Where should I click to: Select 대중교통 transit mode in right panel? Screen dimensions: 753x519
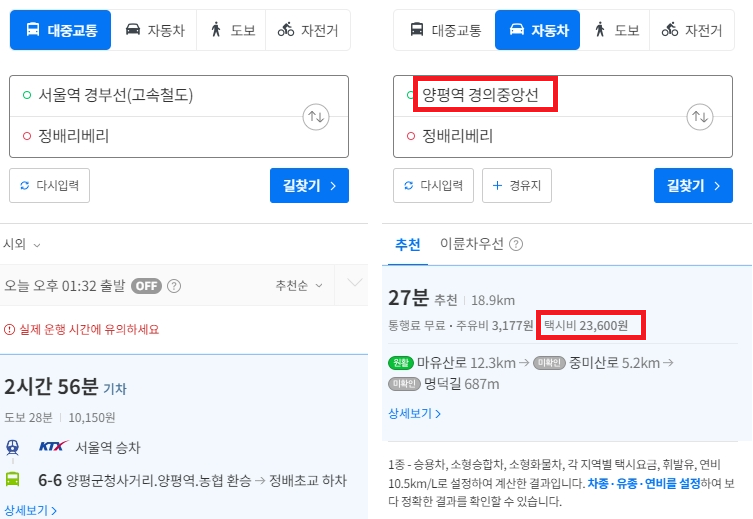click(x=444, y=30)
